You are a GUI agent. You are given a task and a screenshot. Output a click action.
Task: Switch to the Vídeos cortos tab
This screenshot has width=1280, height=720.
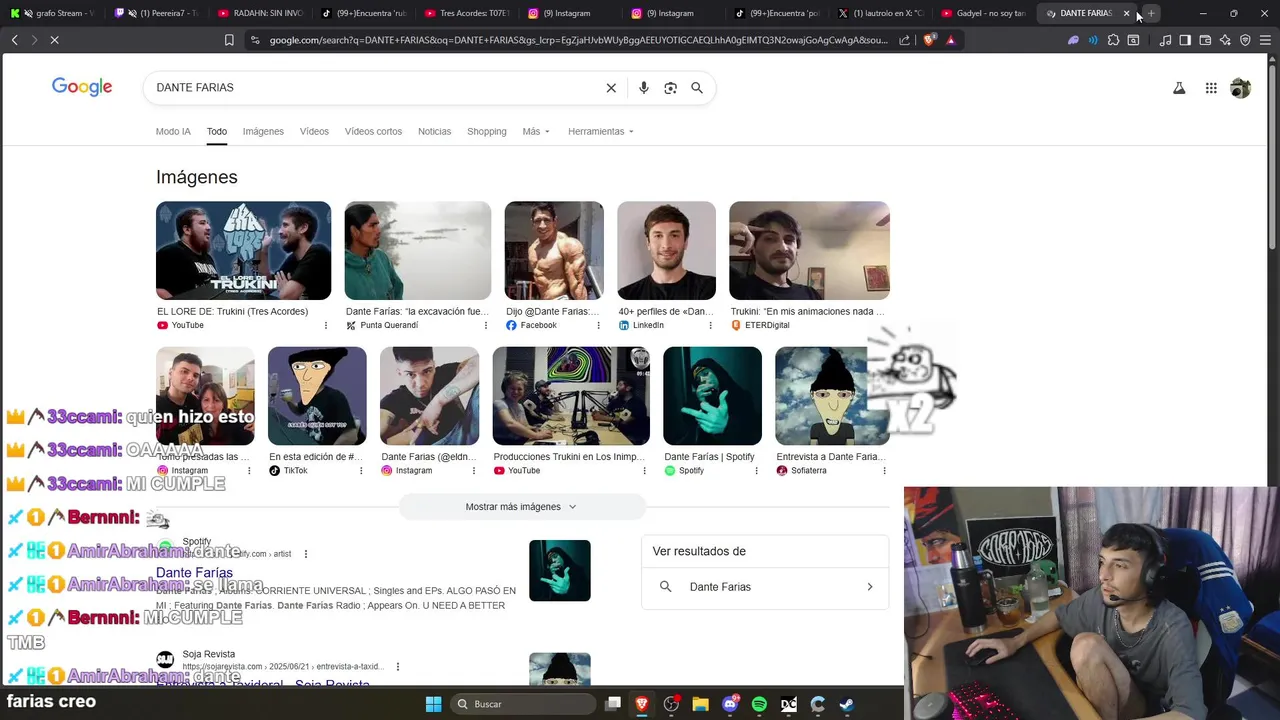[373, 131]
